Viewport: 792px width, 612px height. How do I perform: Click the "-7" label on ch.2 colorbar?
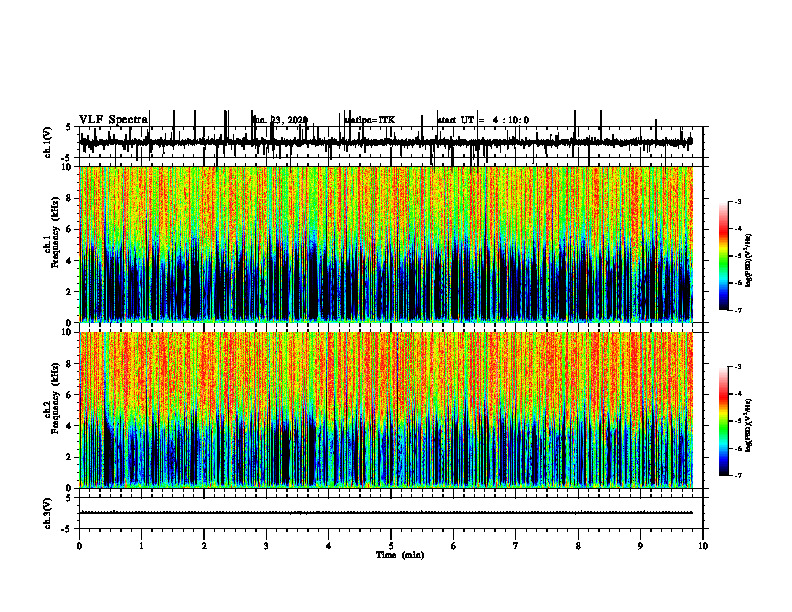point(738,475)
